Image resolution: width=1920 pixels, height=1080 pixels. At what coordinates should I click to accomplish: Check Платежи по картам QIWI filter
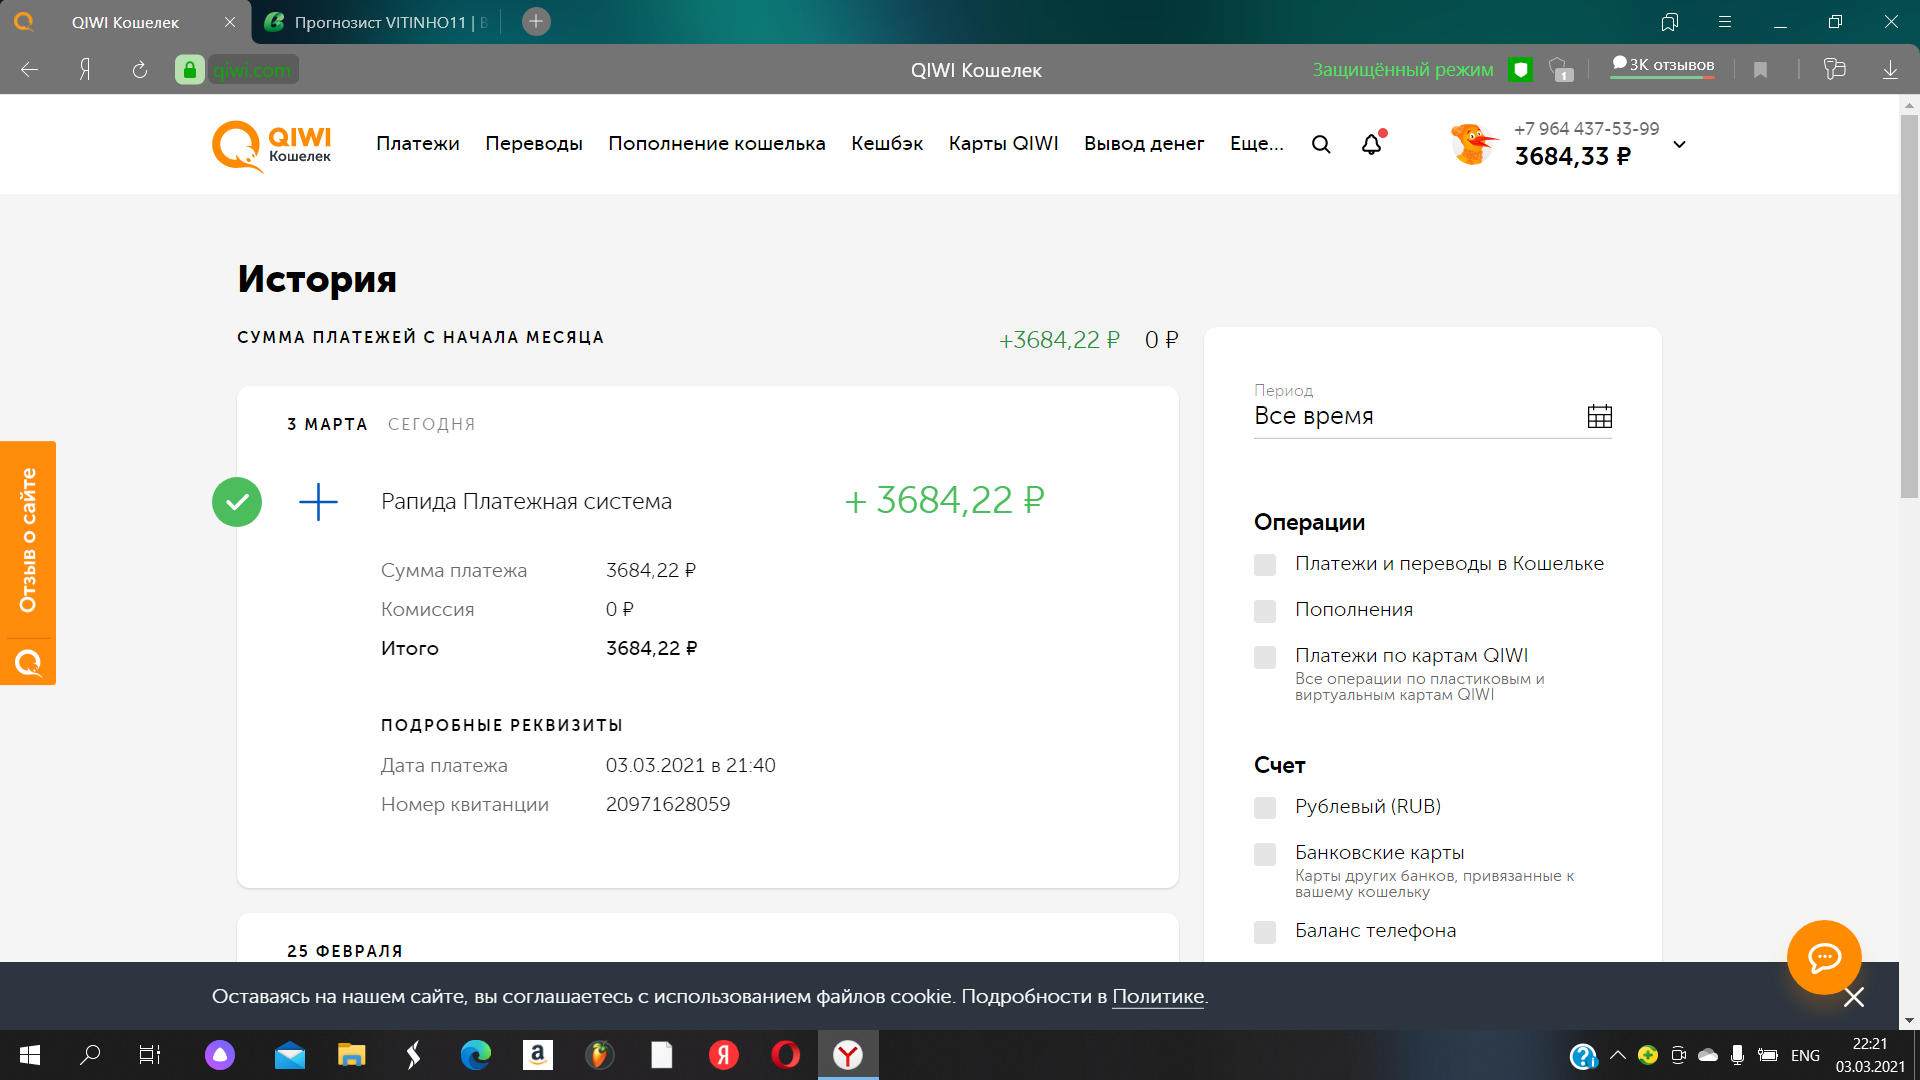1265,657
